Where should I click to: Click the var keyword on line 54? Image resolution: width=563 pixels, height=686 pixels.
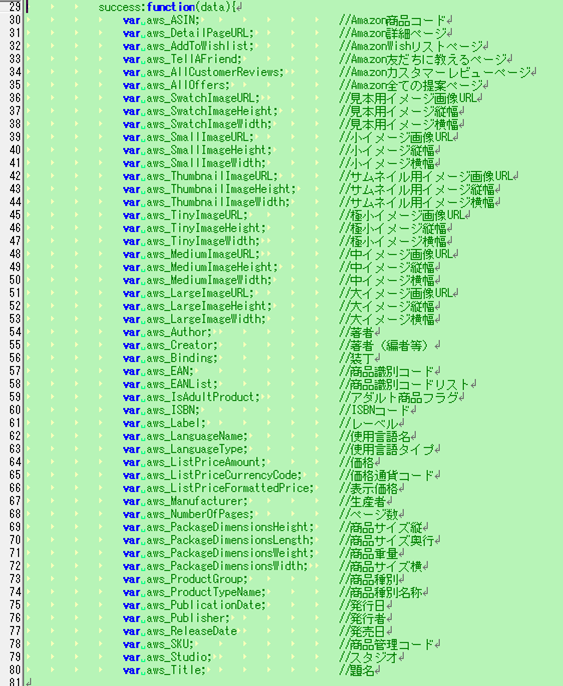(x=132, y=332)
